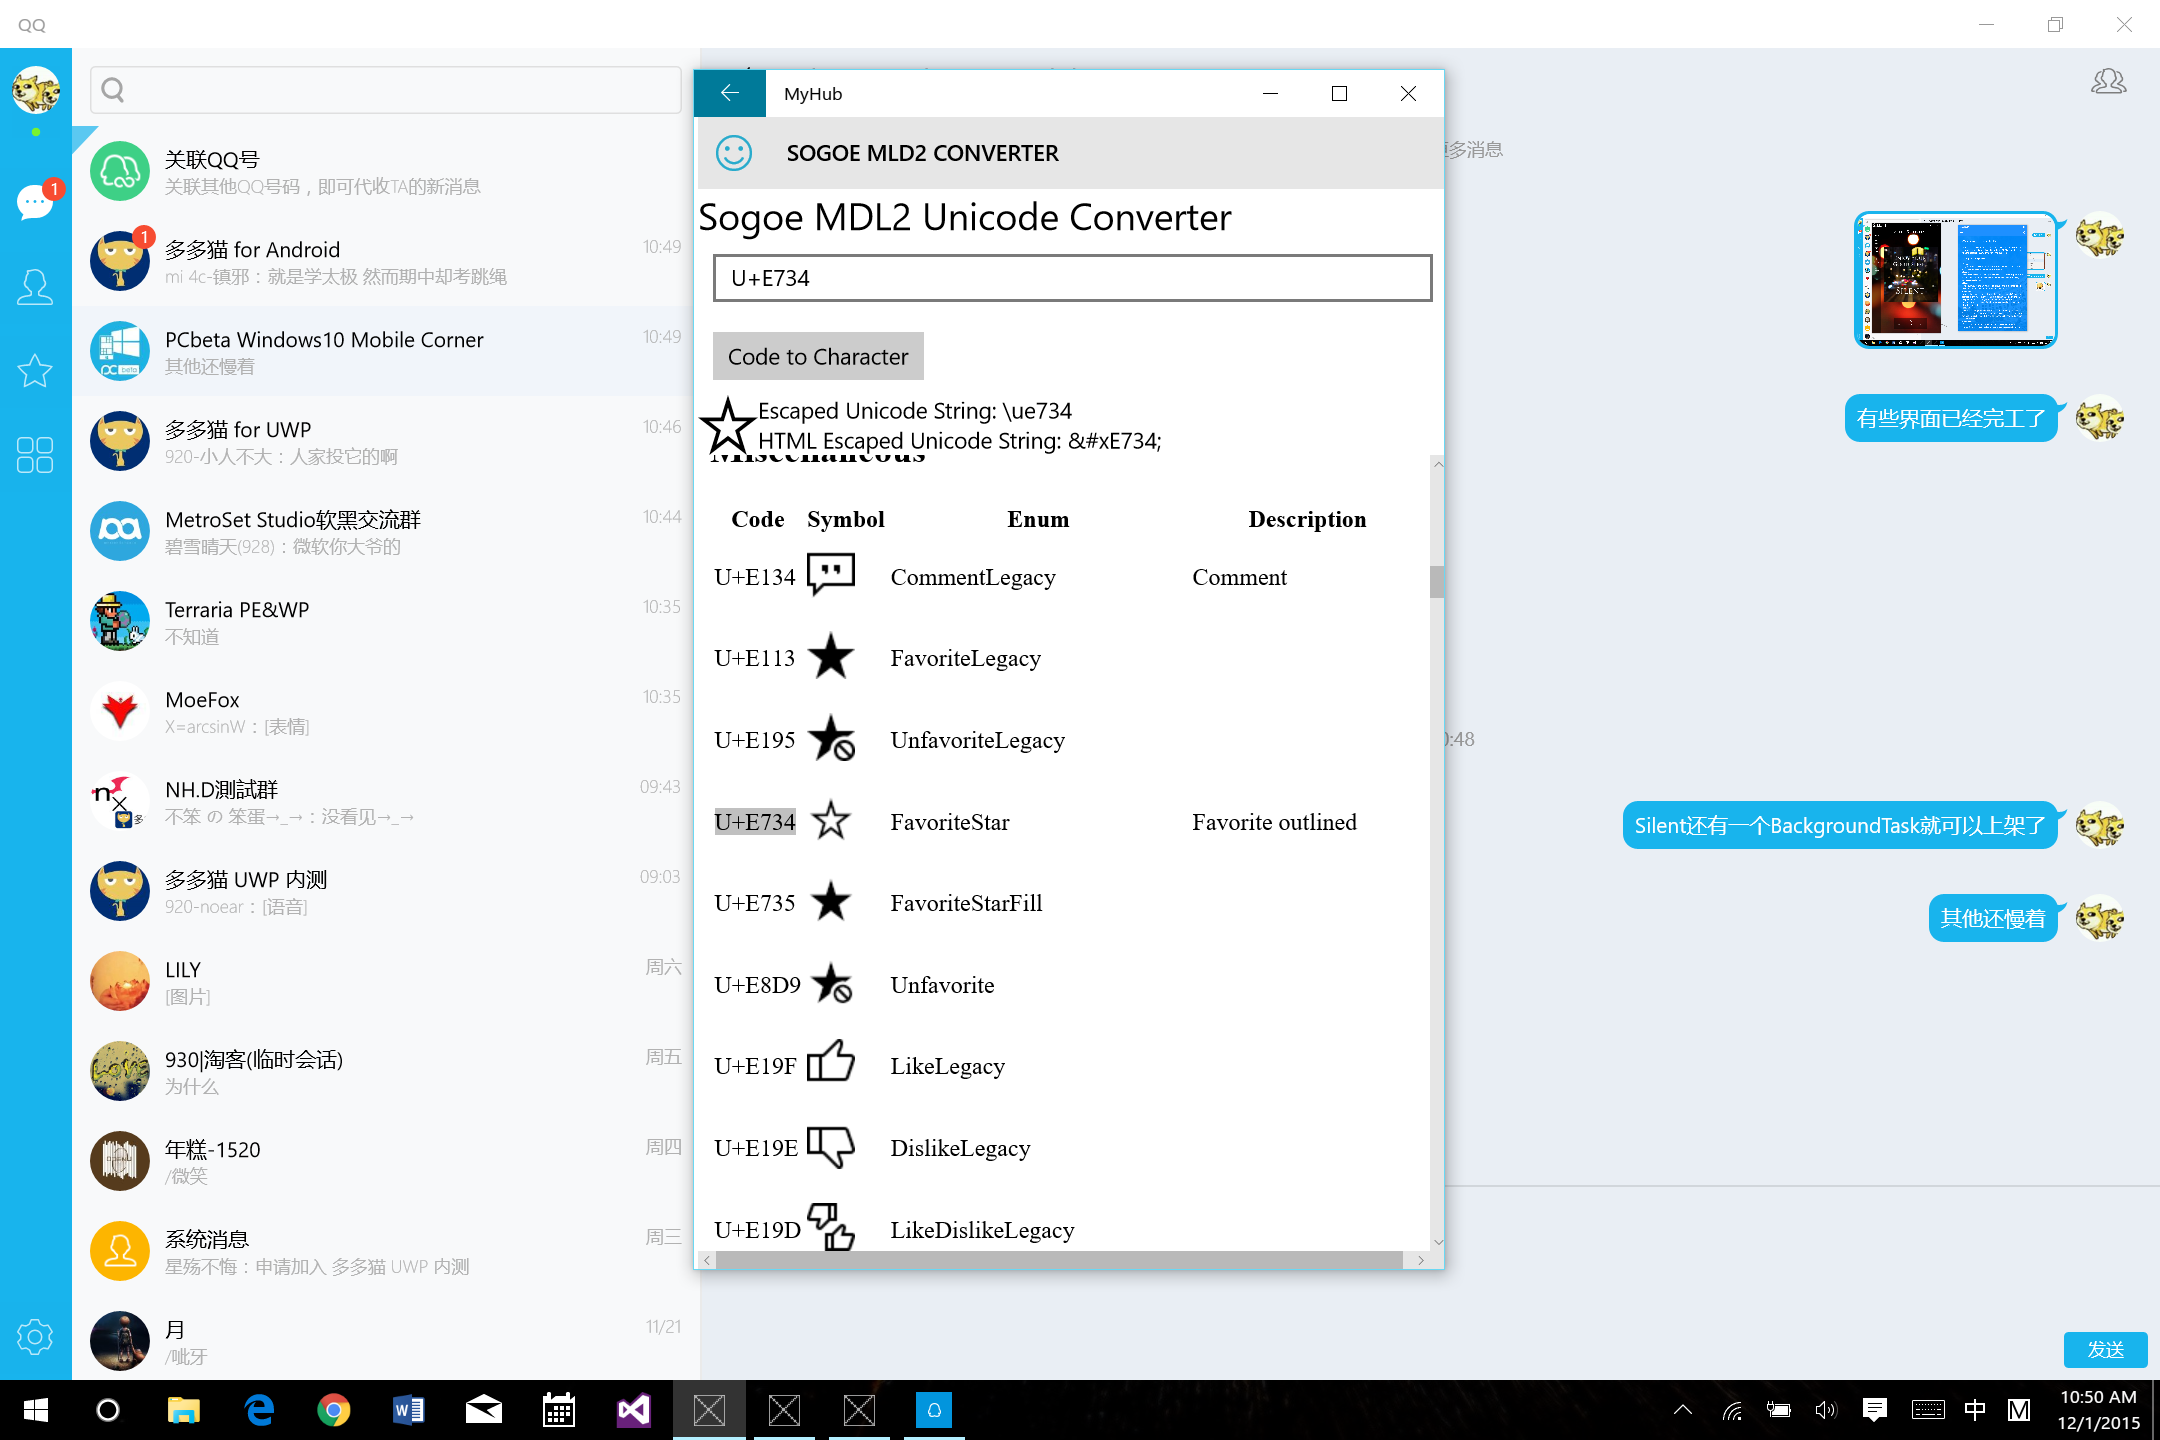
Task: Click the search magnifier icon in QQ
Action: (113, 91)
